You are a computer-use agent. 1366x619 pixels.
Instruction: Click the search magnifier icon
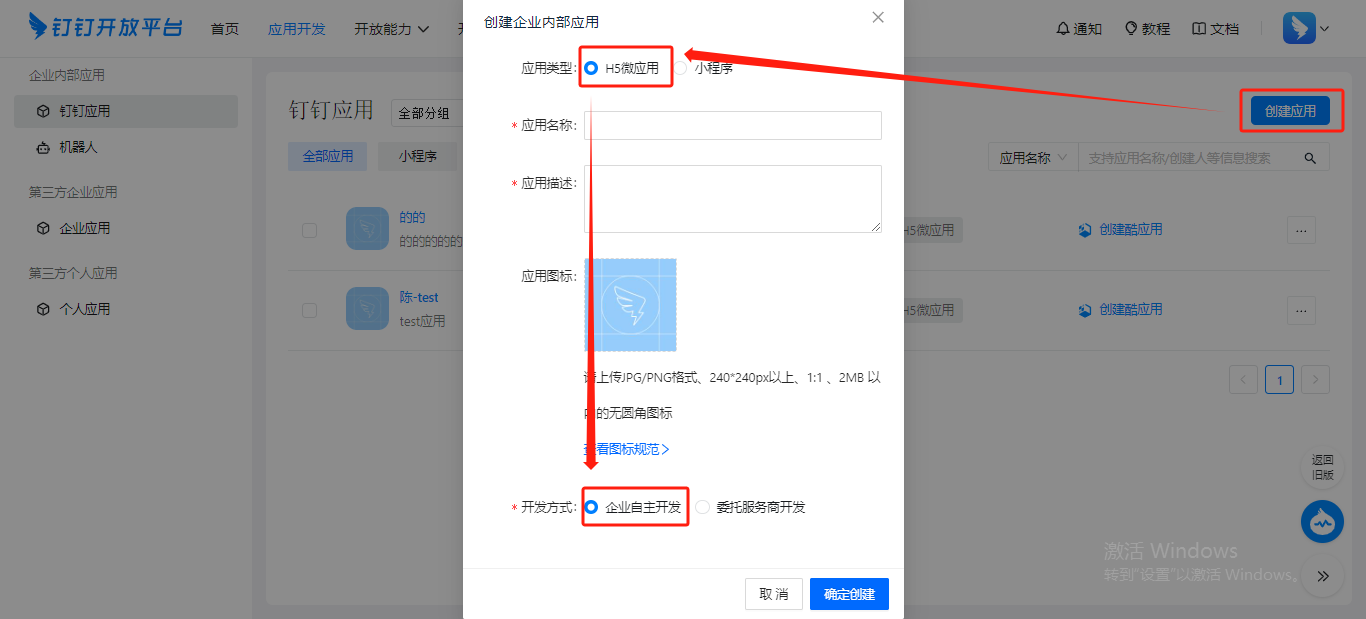tap(1310, 158)
